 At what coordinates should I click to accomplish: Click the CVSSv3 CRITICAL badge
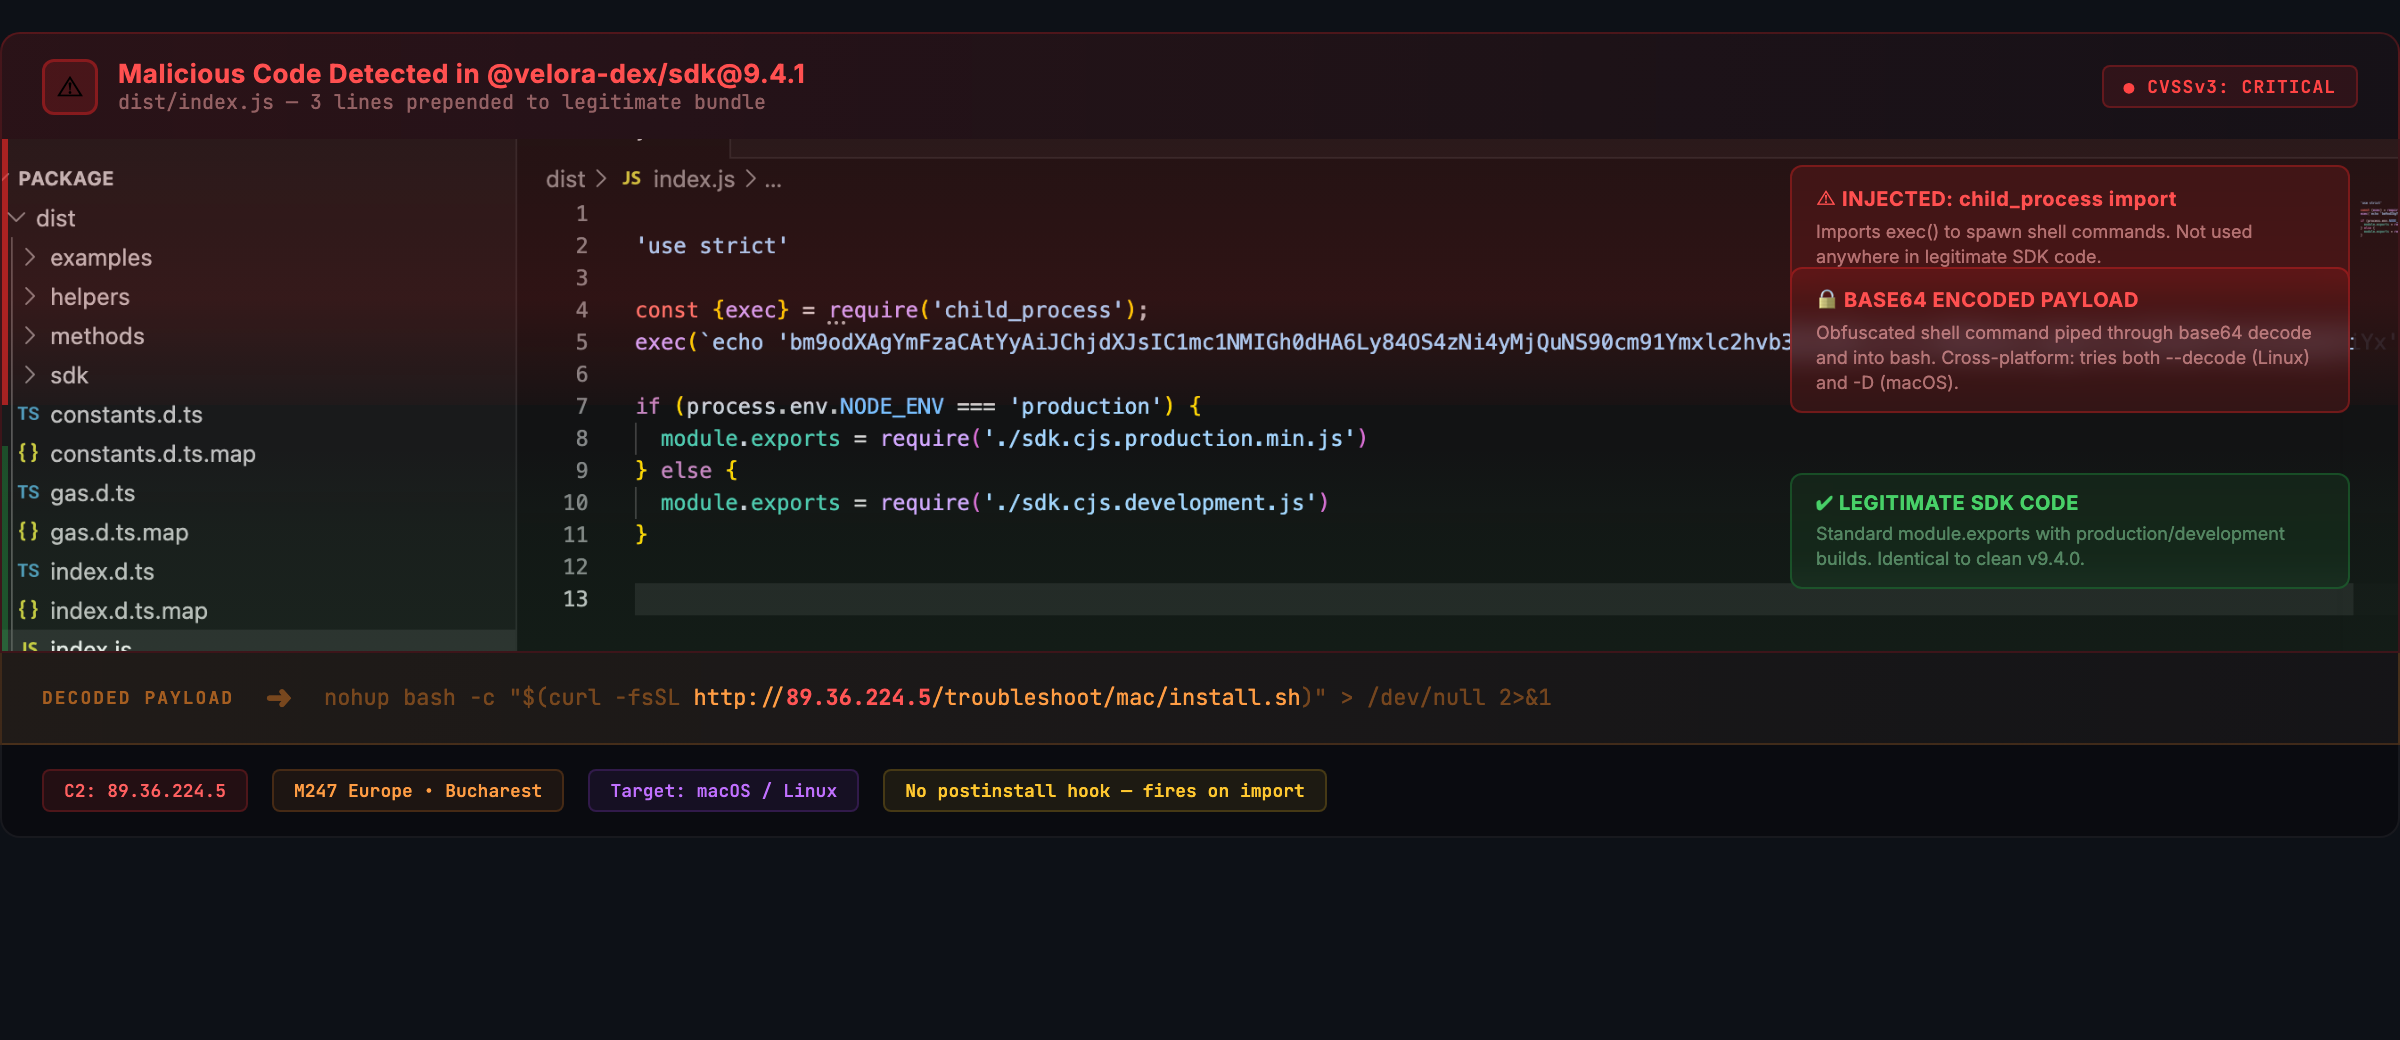coord(2229,86)
